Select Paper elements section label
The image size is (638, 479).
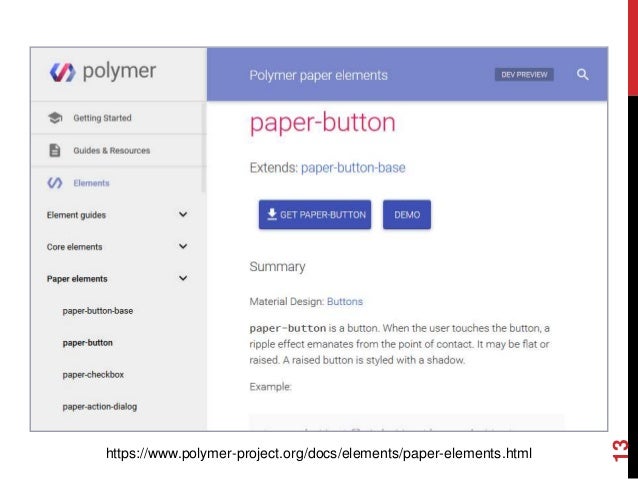[77, 279]
